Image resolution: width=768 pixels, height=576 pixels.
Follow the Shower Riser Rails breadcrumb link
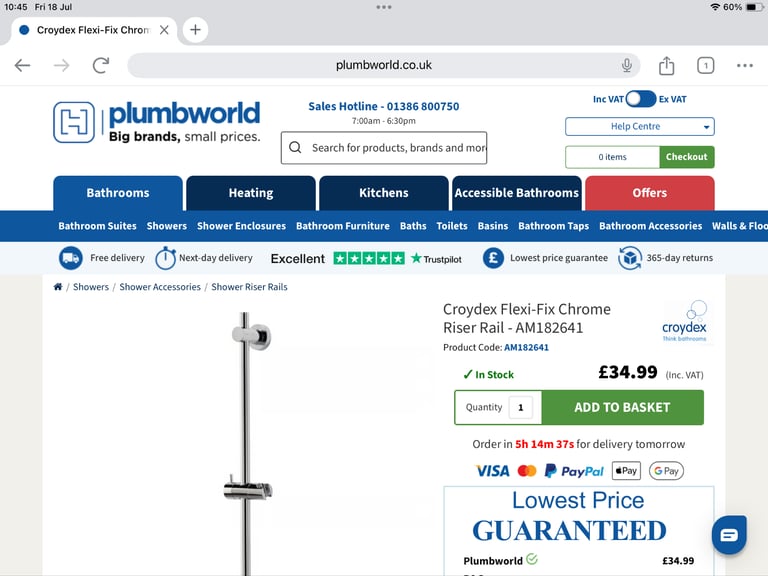tap(249, 287)
